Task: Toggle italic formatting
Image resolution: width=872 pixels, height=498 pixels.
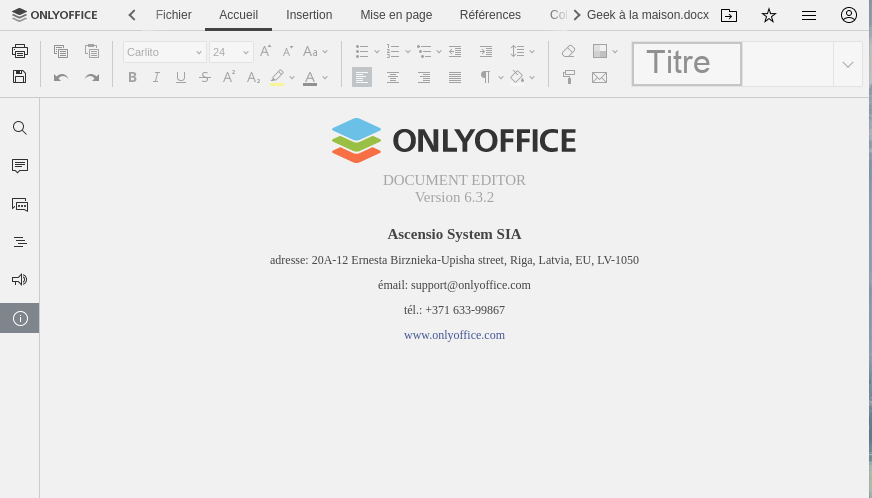Action: coord(156,77)
